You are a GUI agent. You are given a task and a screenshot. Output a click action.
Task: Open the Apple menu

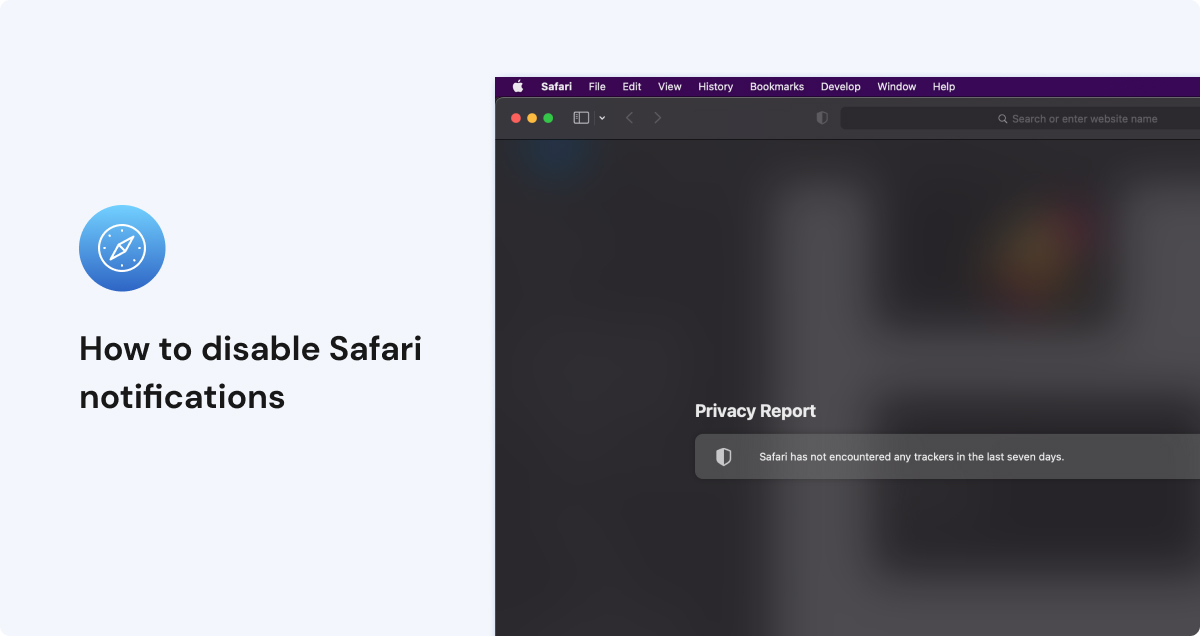[518, 87]
